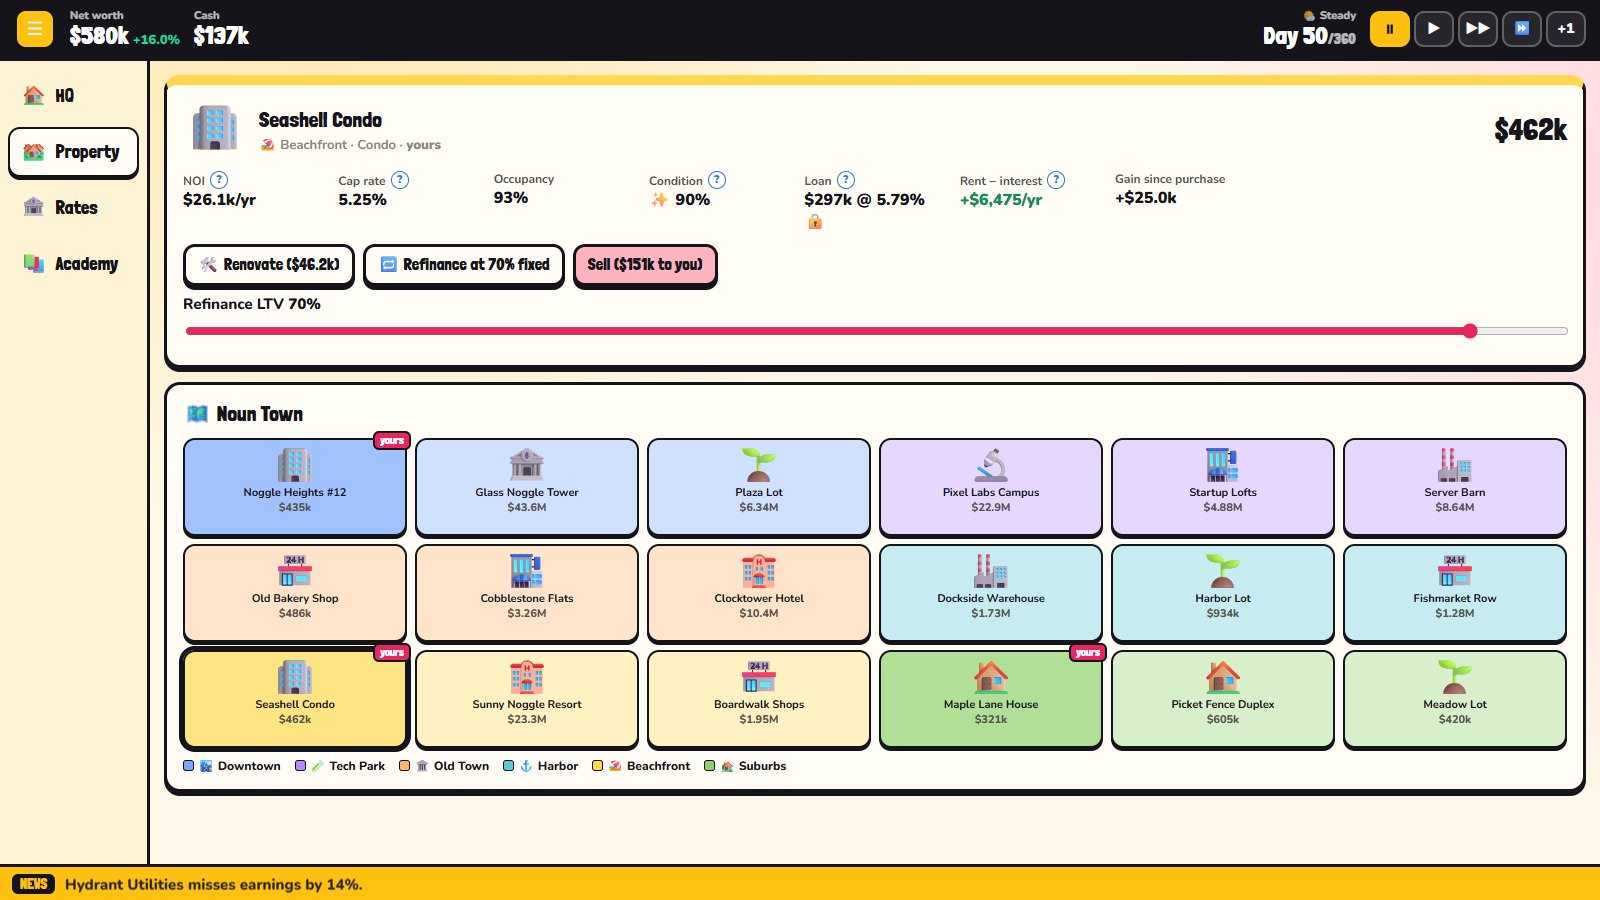
Task: Show help for Condition
Action: coord(717,180)
